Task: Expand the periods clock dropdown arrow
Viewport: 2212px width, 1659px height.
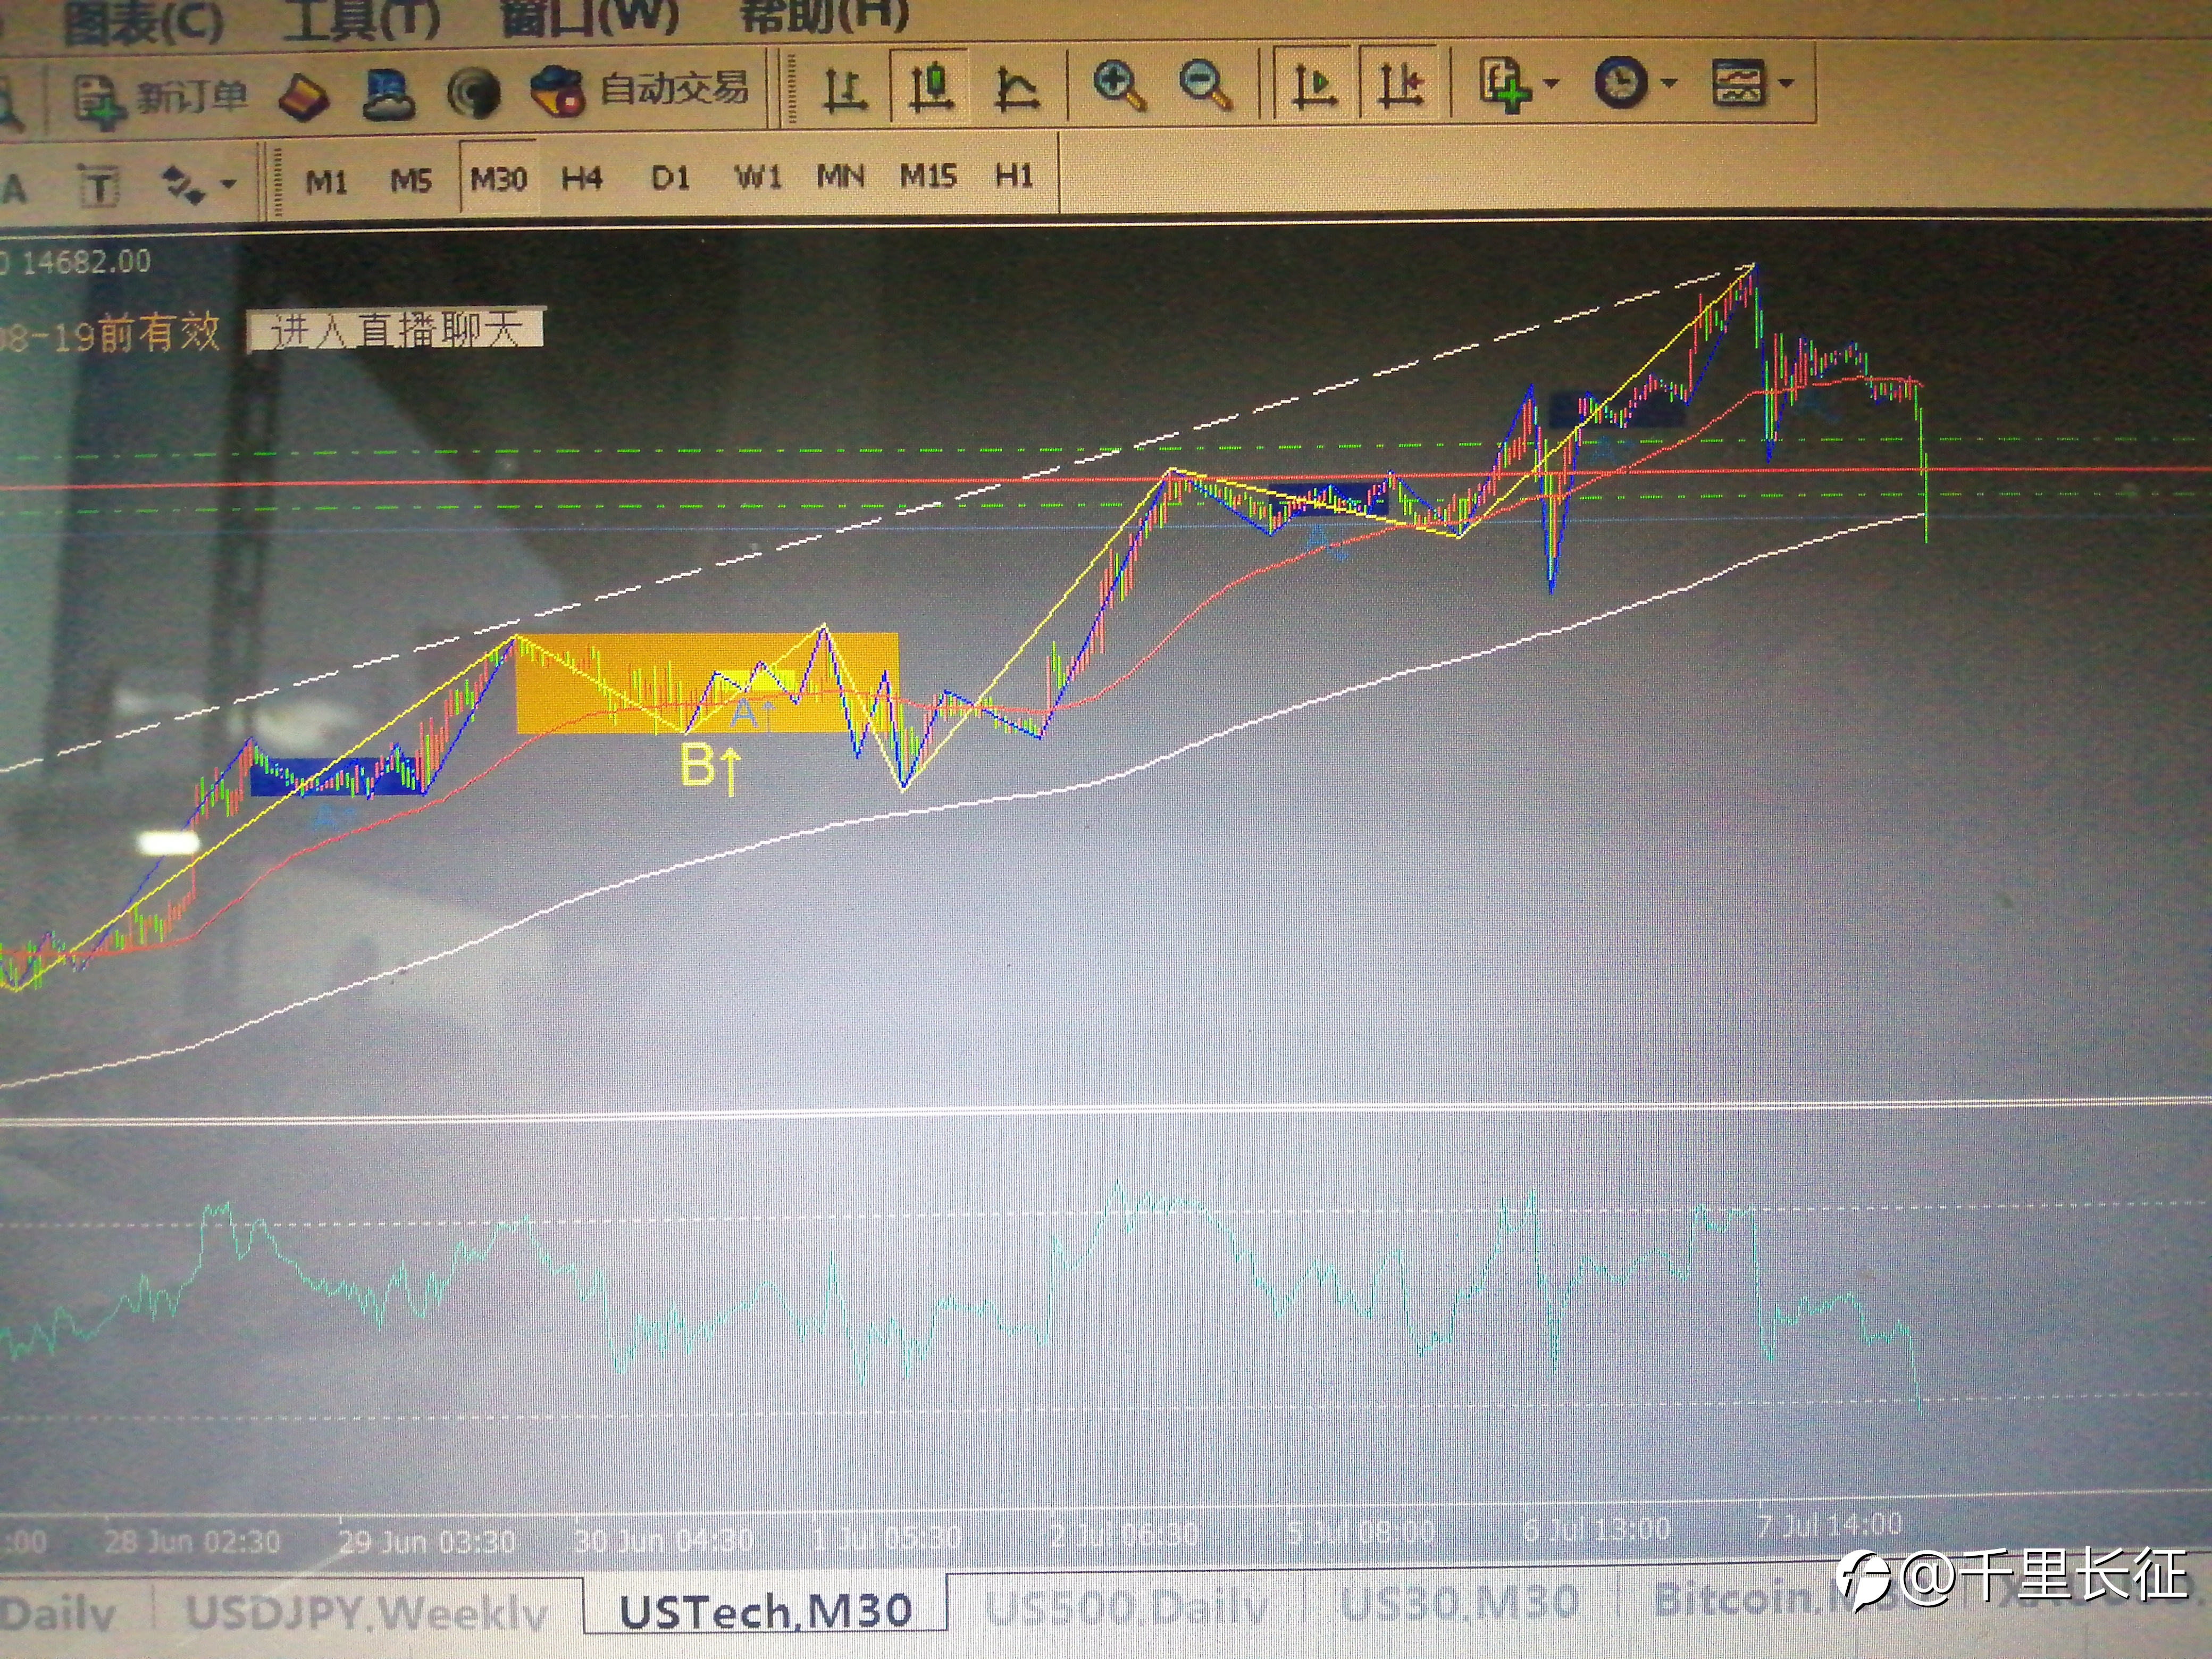Action: tap(1668, 83)
